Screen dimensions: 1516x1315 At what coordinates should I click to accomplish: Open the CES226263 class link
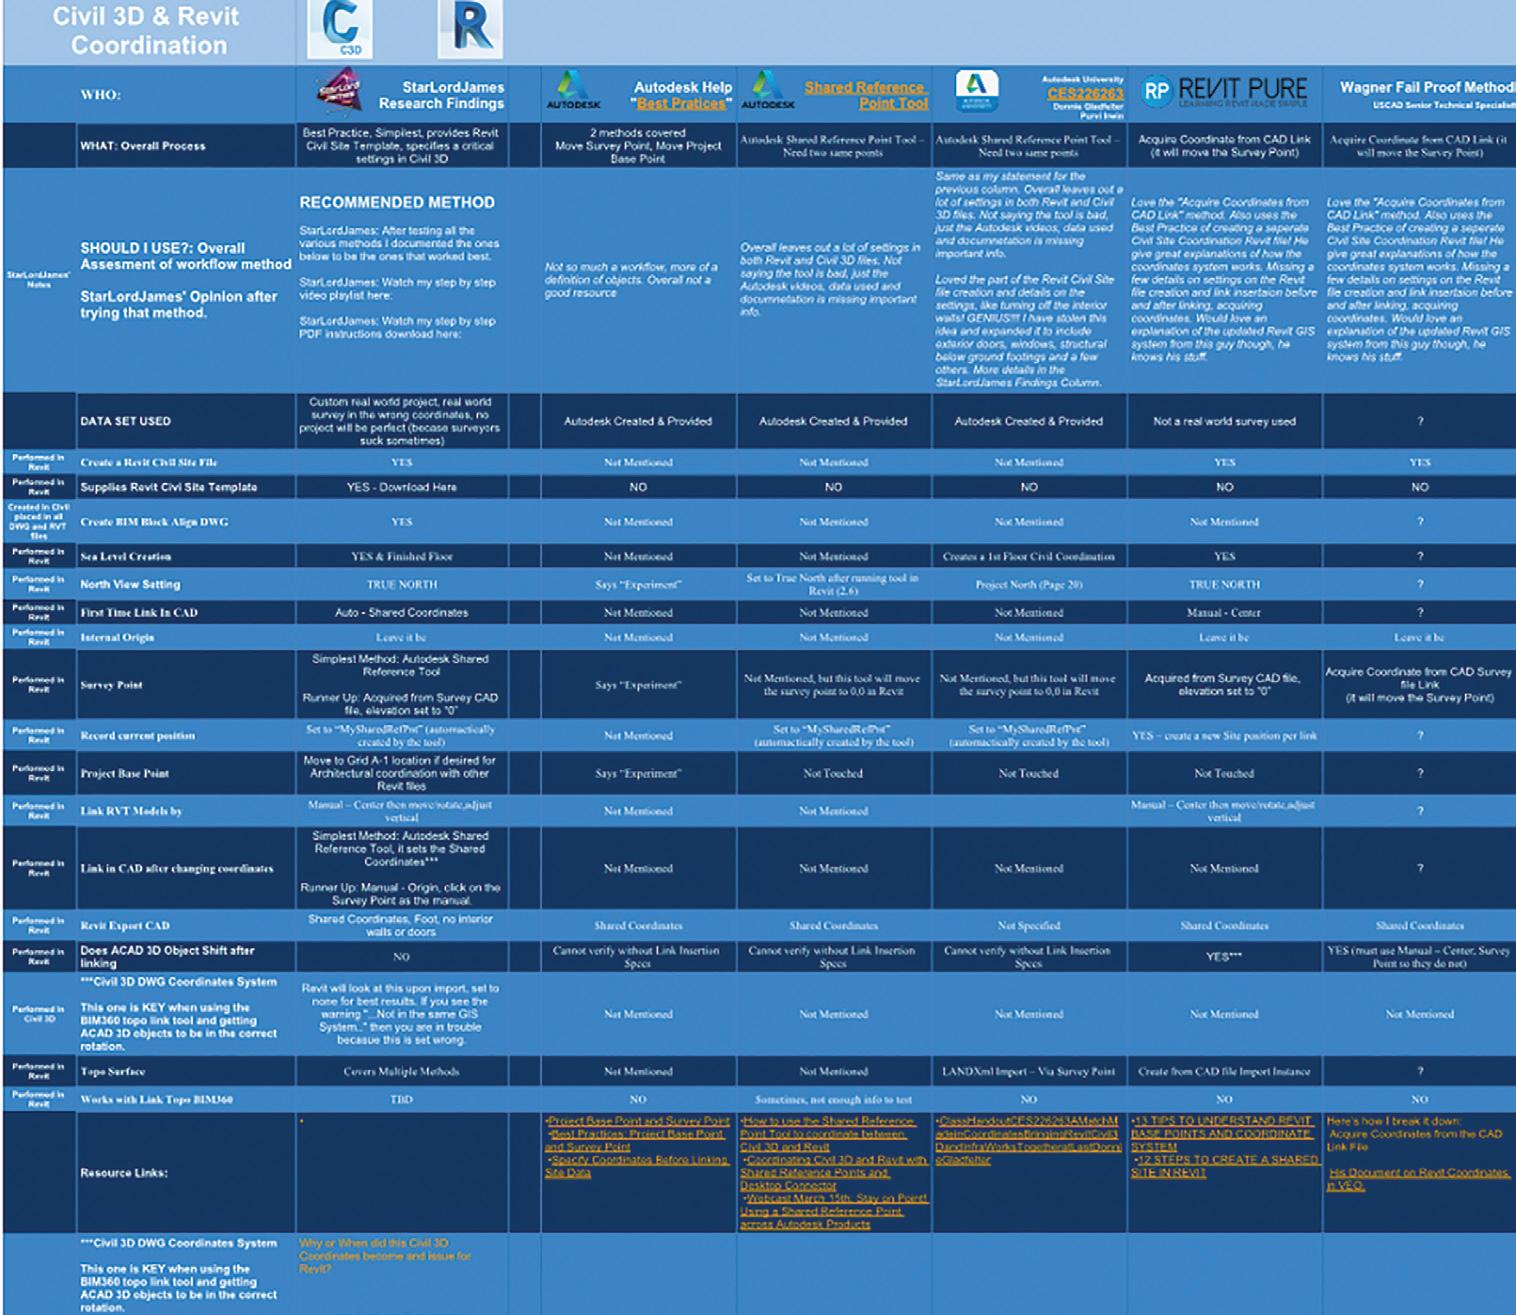[1085, 93]
